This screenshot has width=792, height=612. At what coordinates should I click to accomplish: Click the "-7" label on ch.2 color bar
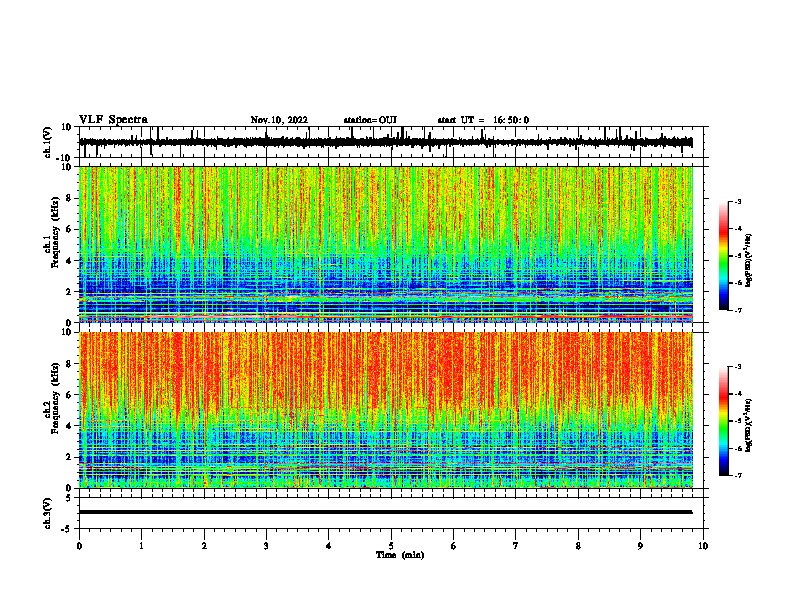pos(737,475)
